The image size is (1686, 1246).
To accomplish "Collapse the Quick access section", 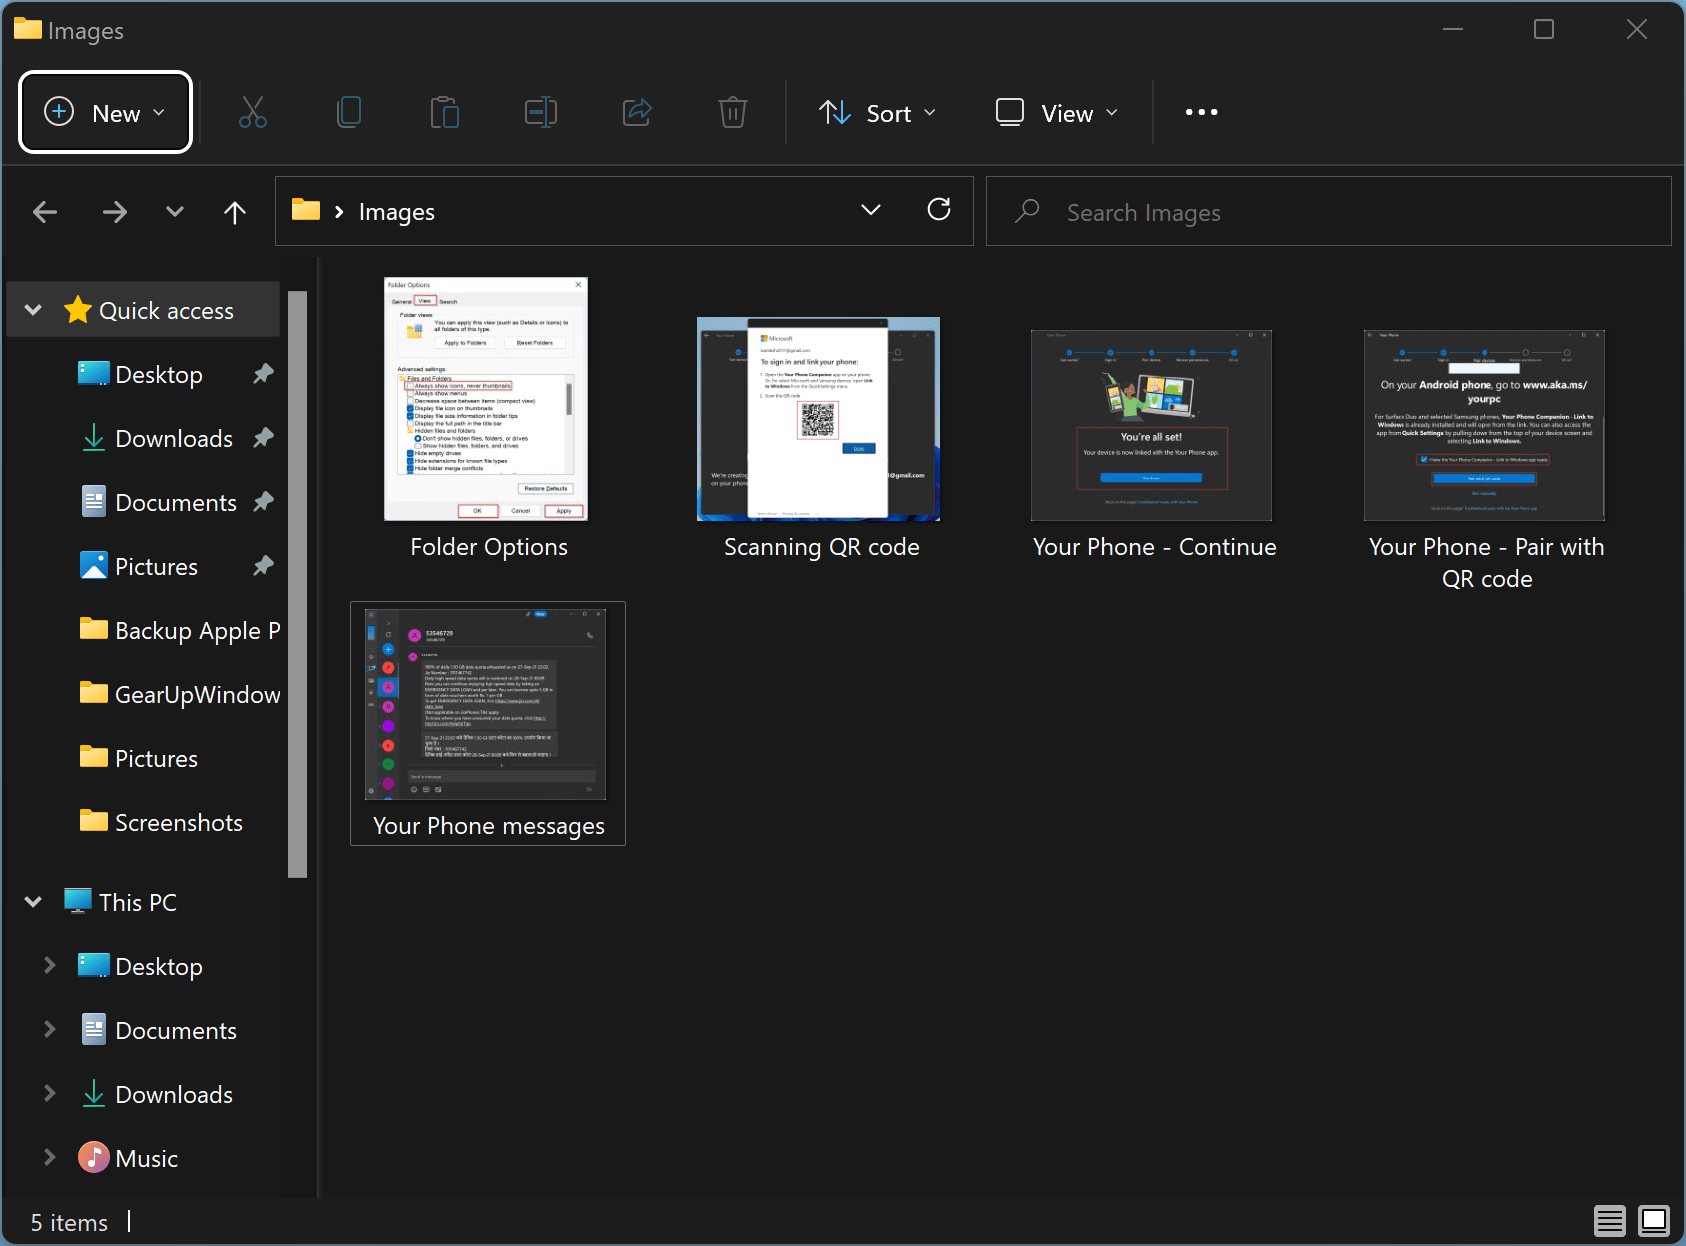I will click(x=33, y=310).
